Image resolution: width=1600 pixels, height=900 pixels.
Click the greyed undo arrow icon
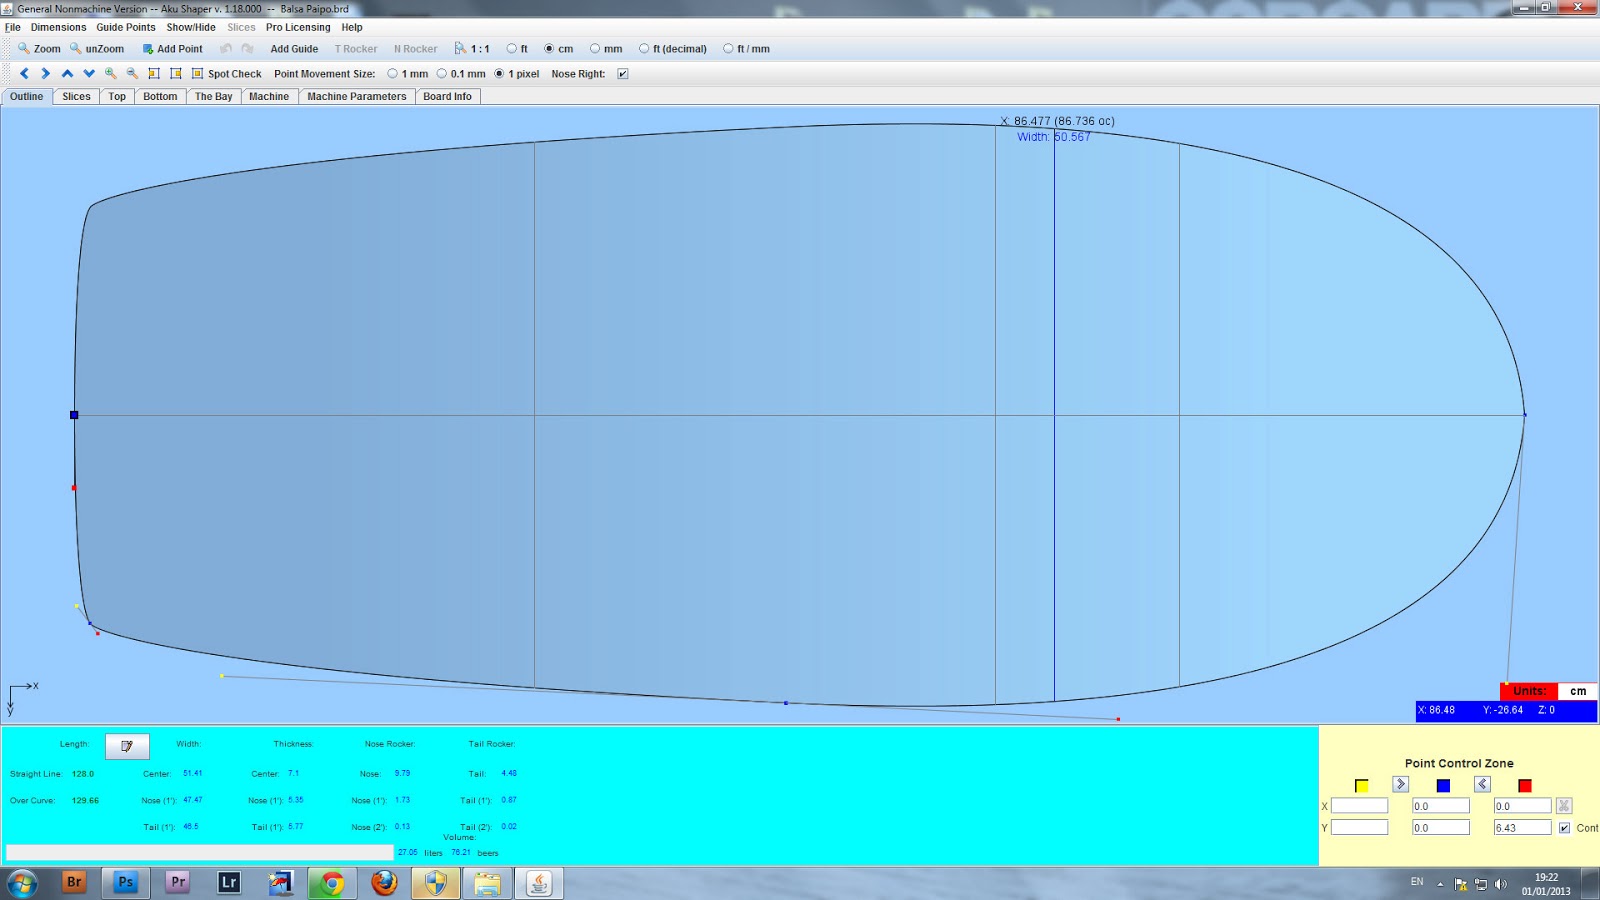point(226,49)
